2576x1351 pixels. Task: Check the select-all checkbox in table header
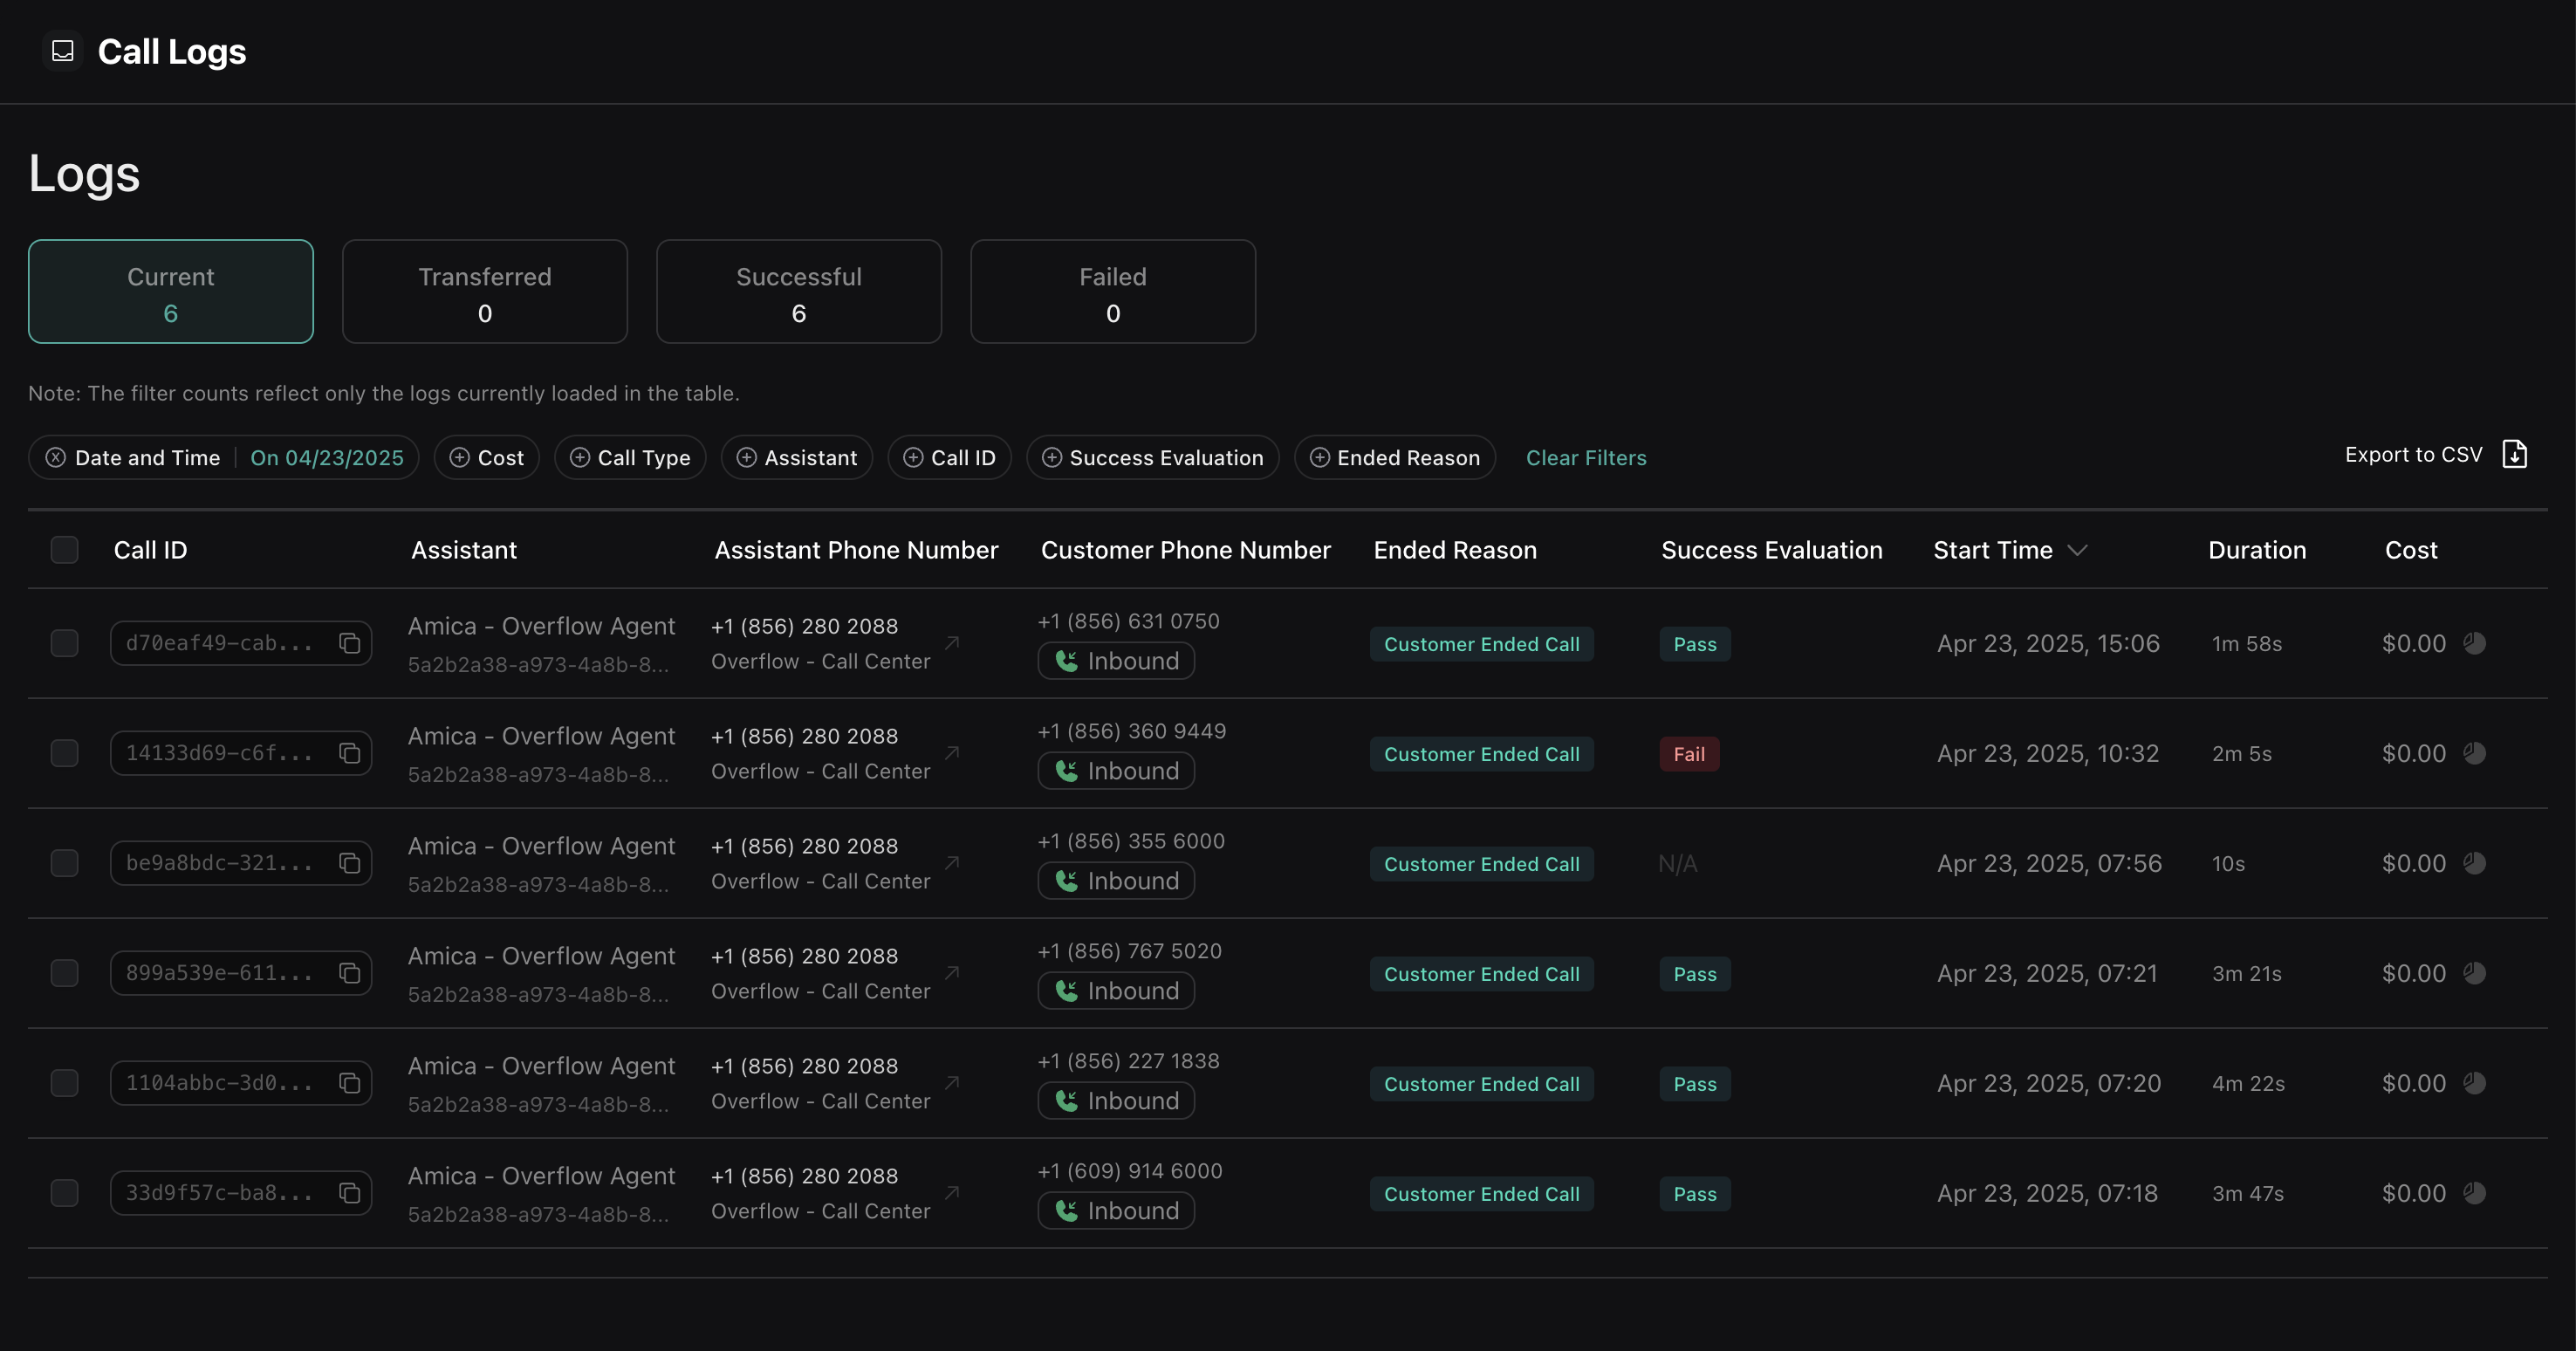pyautogui.click(x=65, y=550)
